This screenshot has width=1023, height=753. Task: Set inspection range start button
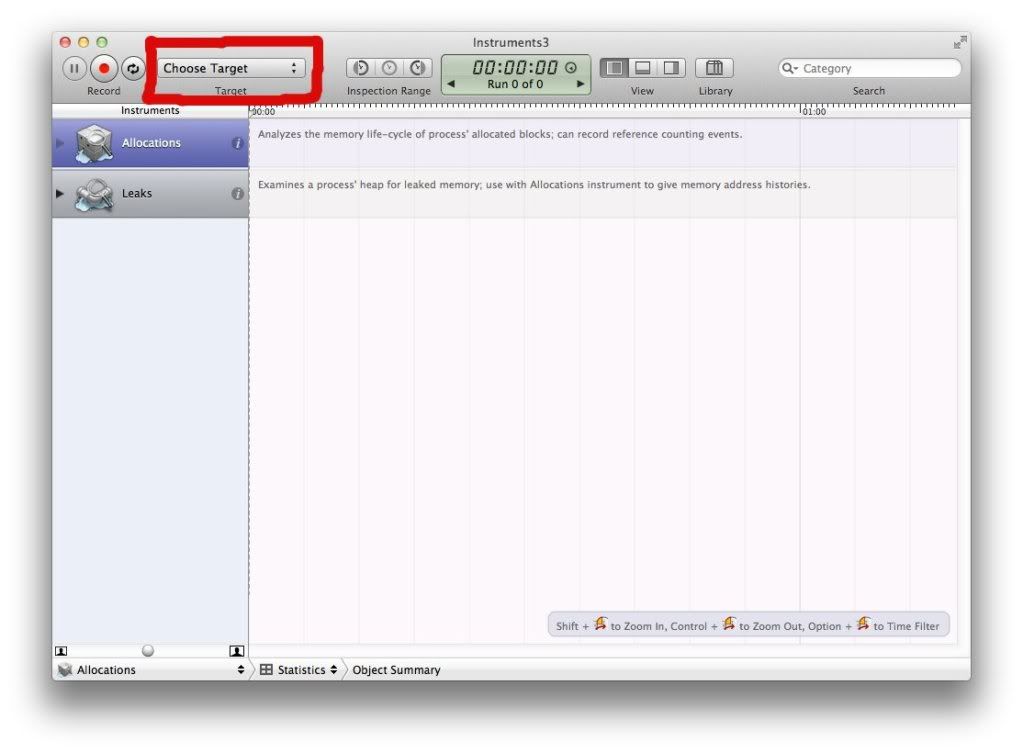tap(361, 68)
